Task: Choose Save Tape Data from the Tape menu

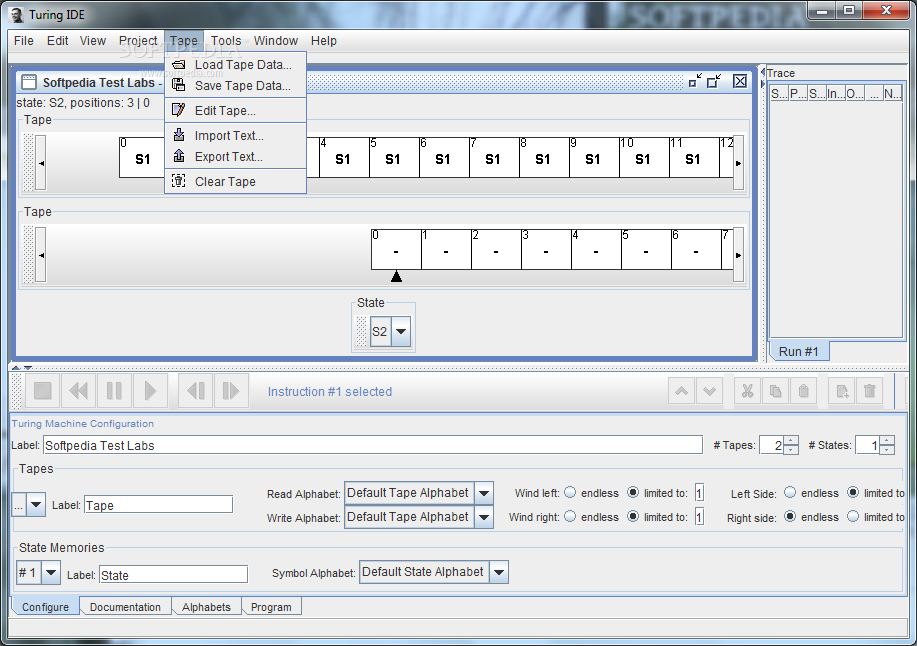Action: click(236, 86)
